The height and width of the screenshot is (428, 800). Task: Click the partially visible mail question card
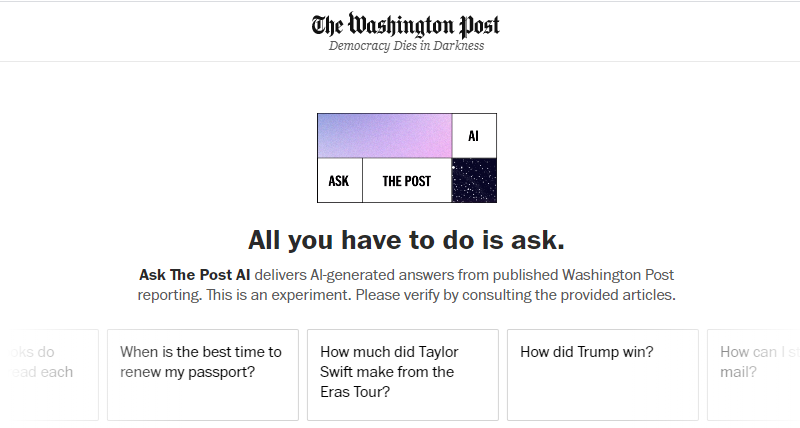point(755,375)
